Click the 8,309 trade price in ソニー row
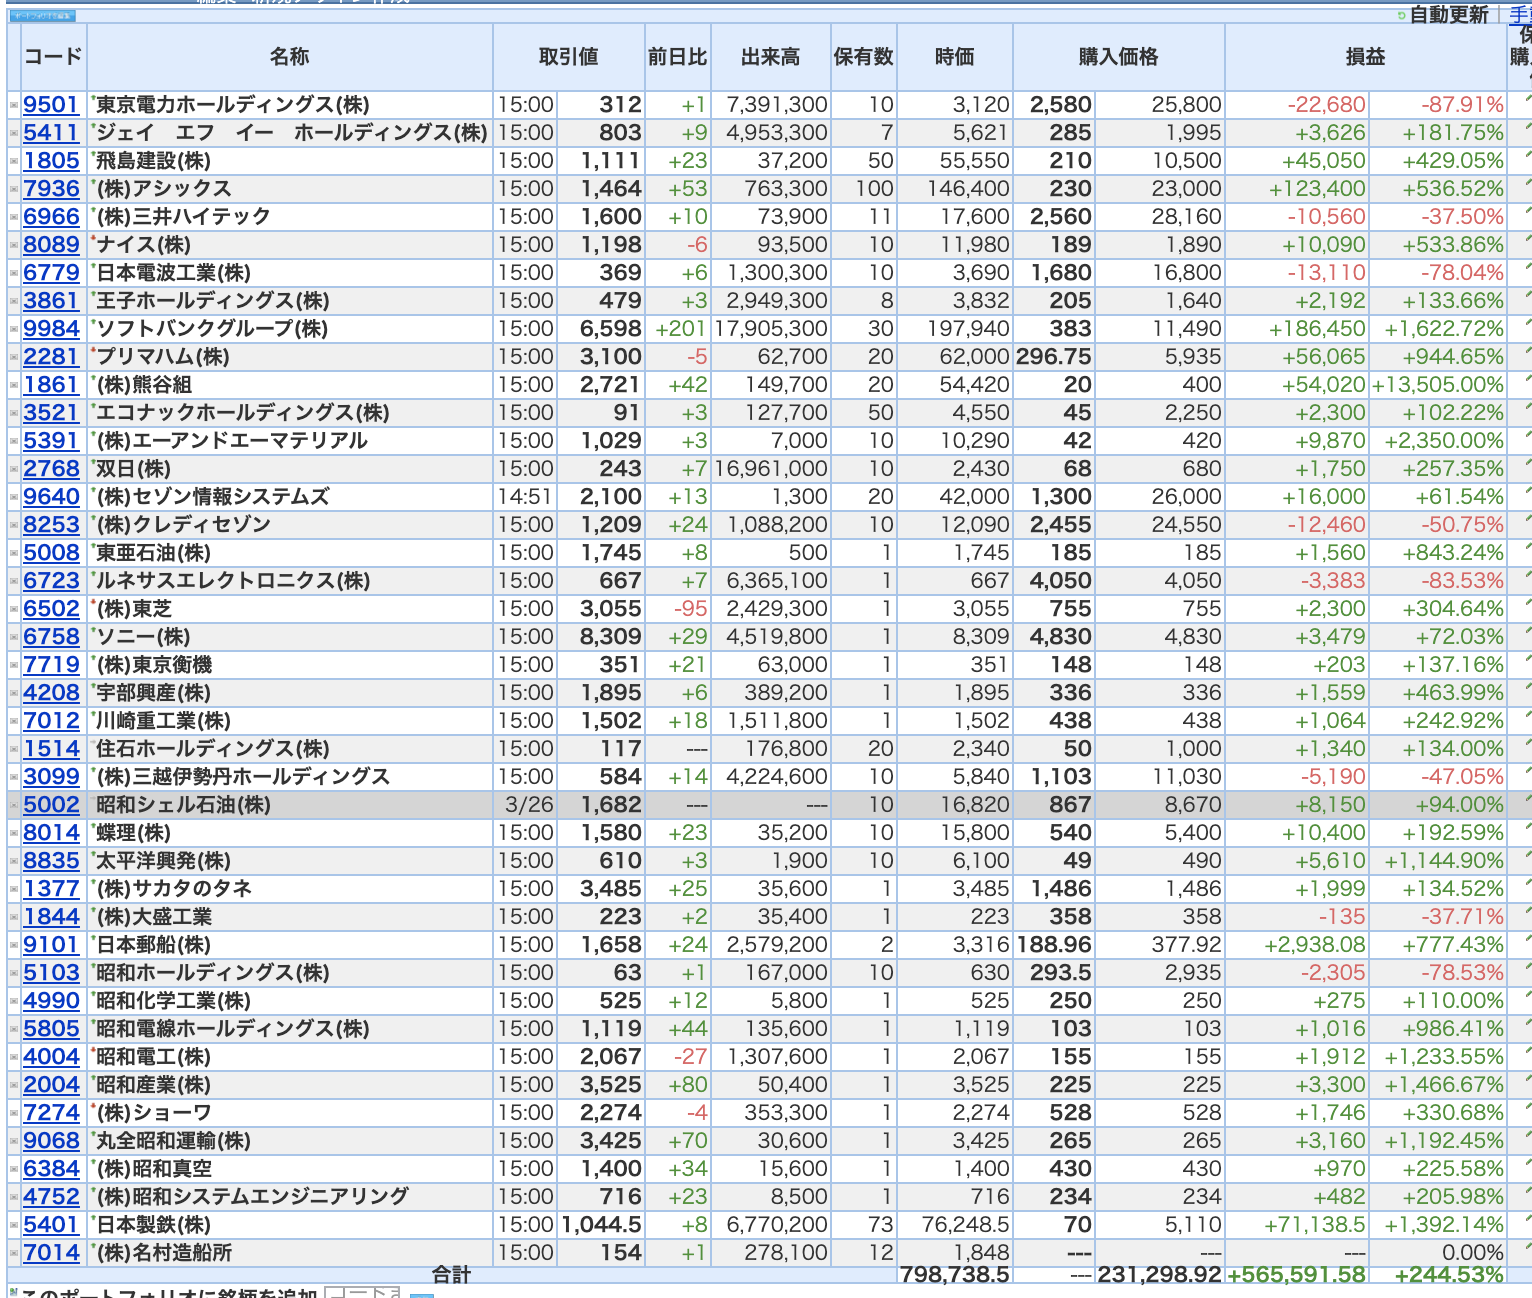This screenshot has height=1298, width=1532. point(611,637)
